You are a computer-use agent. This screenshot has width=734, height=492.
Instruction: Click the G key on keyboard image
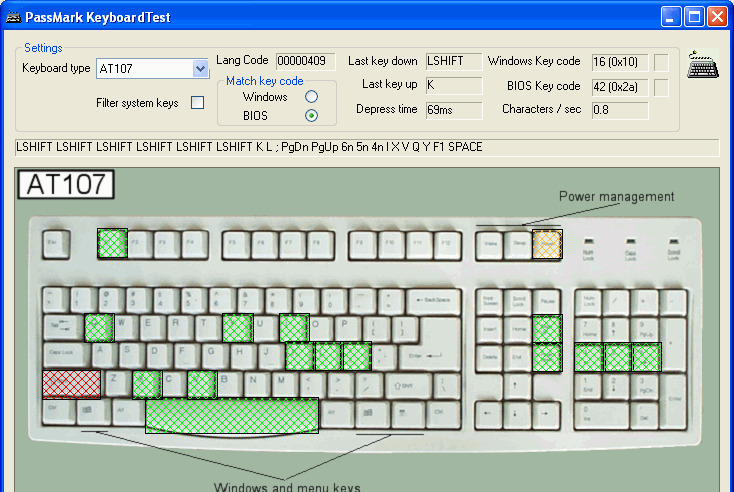(215, 356)
